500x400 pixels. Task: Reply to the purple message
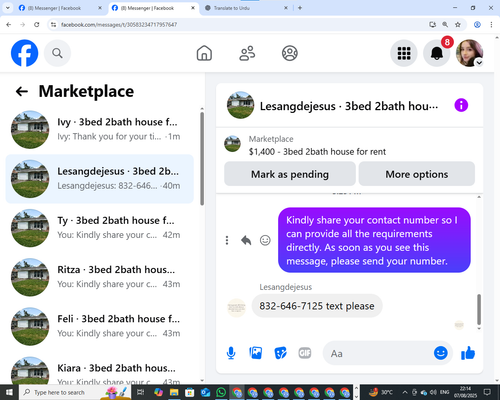point(246,240)
